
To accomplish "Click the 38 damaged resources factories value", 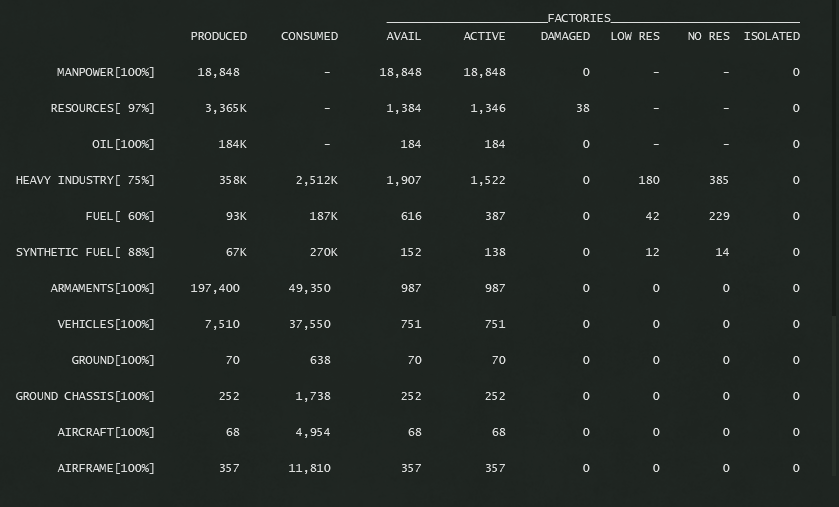I will (x=583, y=108).
